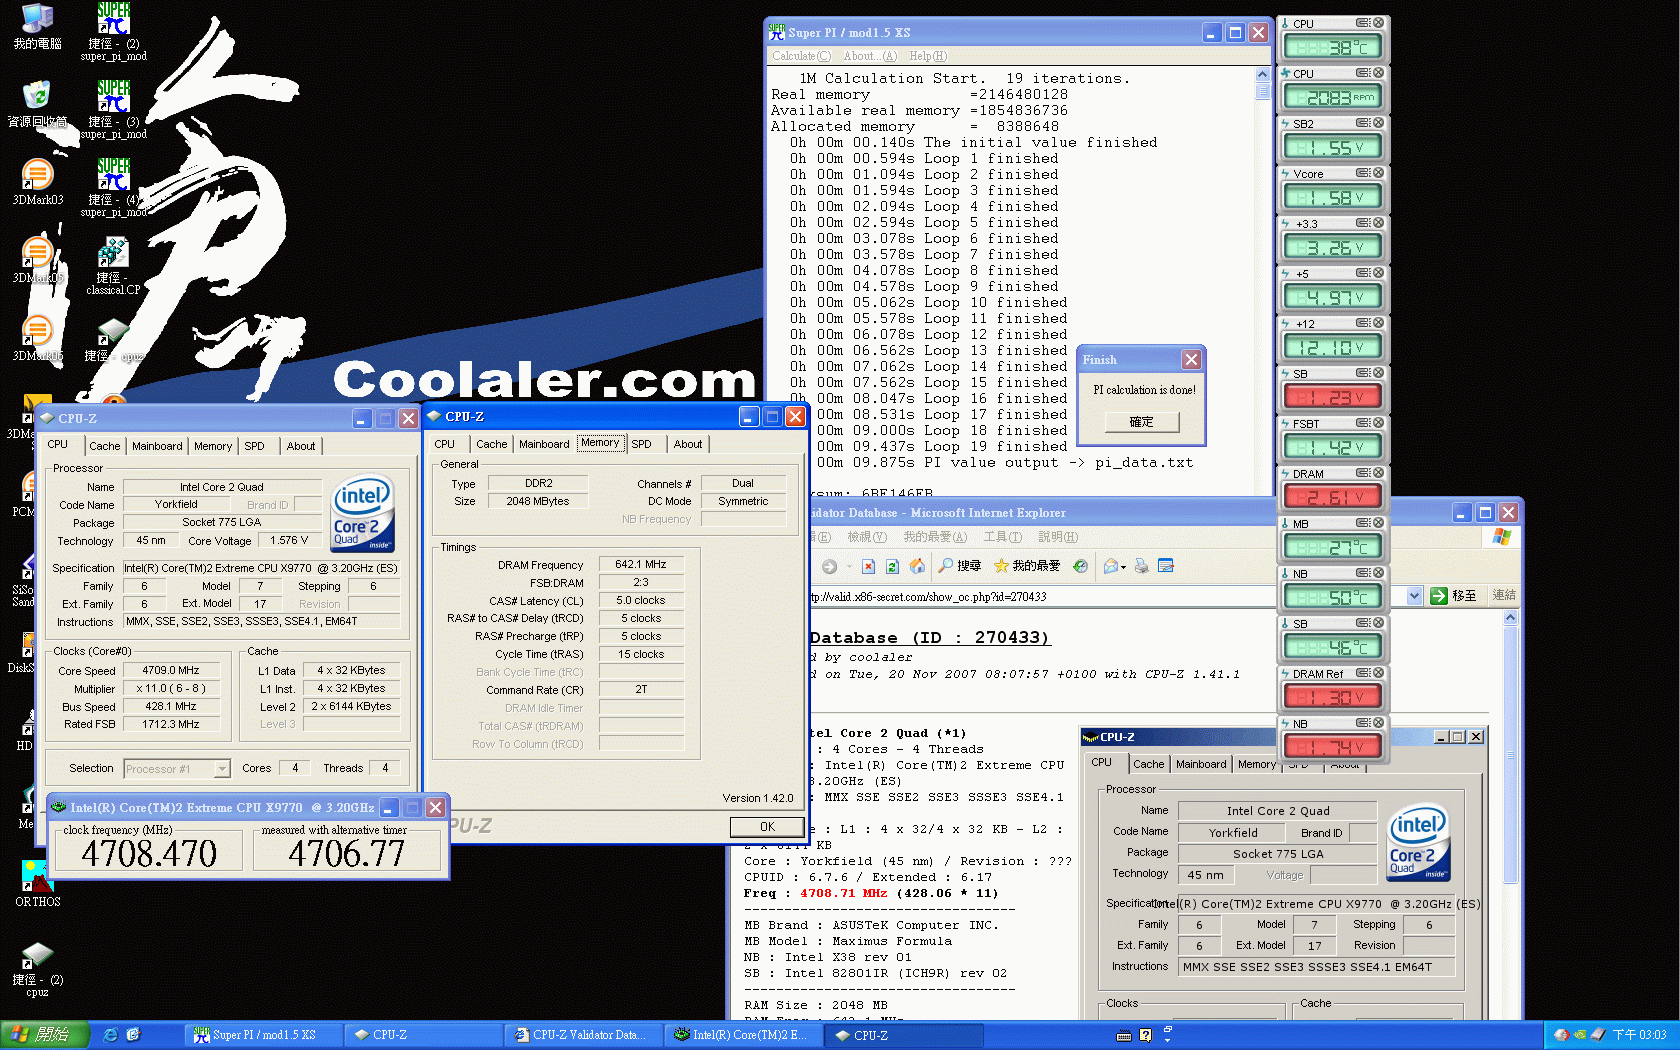Open the 工具(T) menu in Internet Explorer
This screenshot has width=1680, height=1050.
click(1002, 537)
